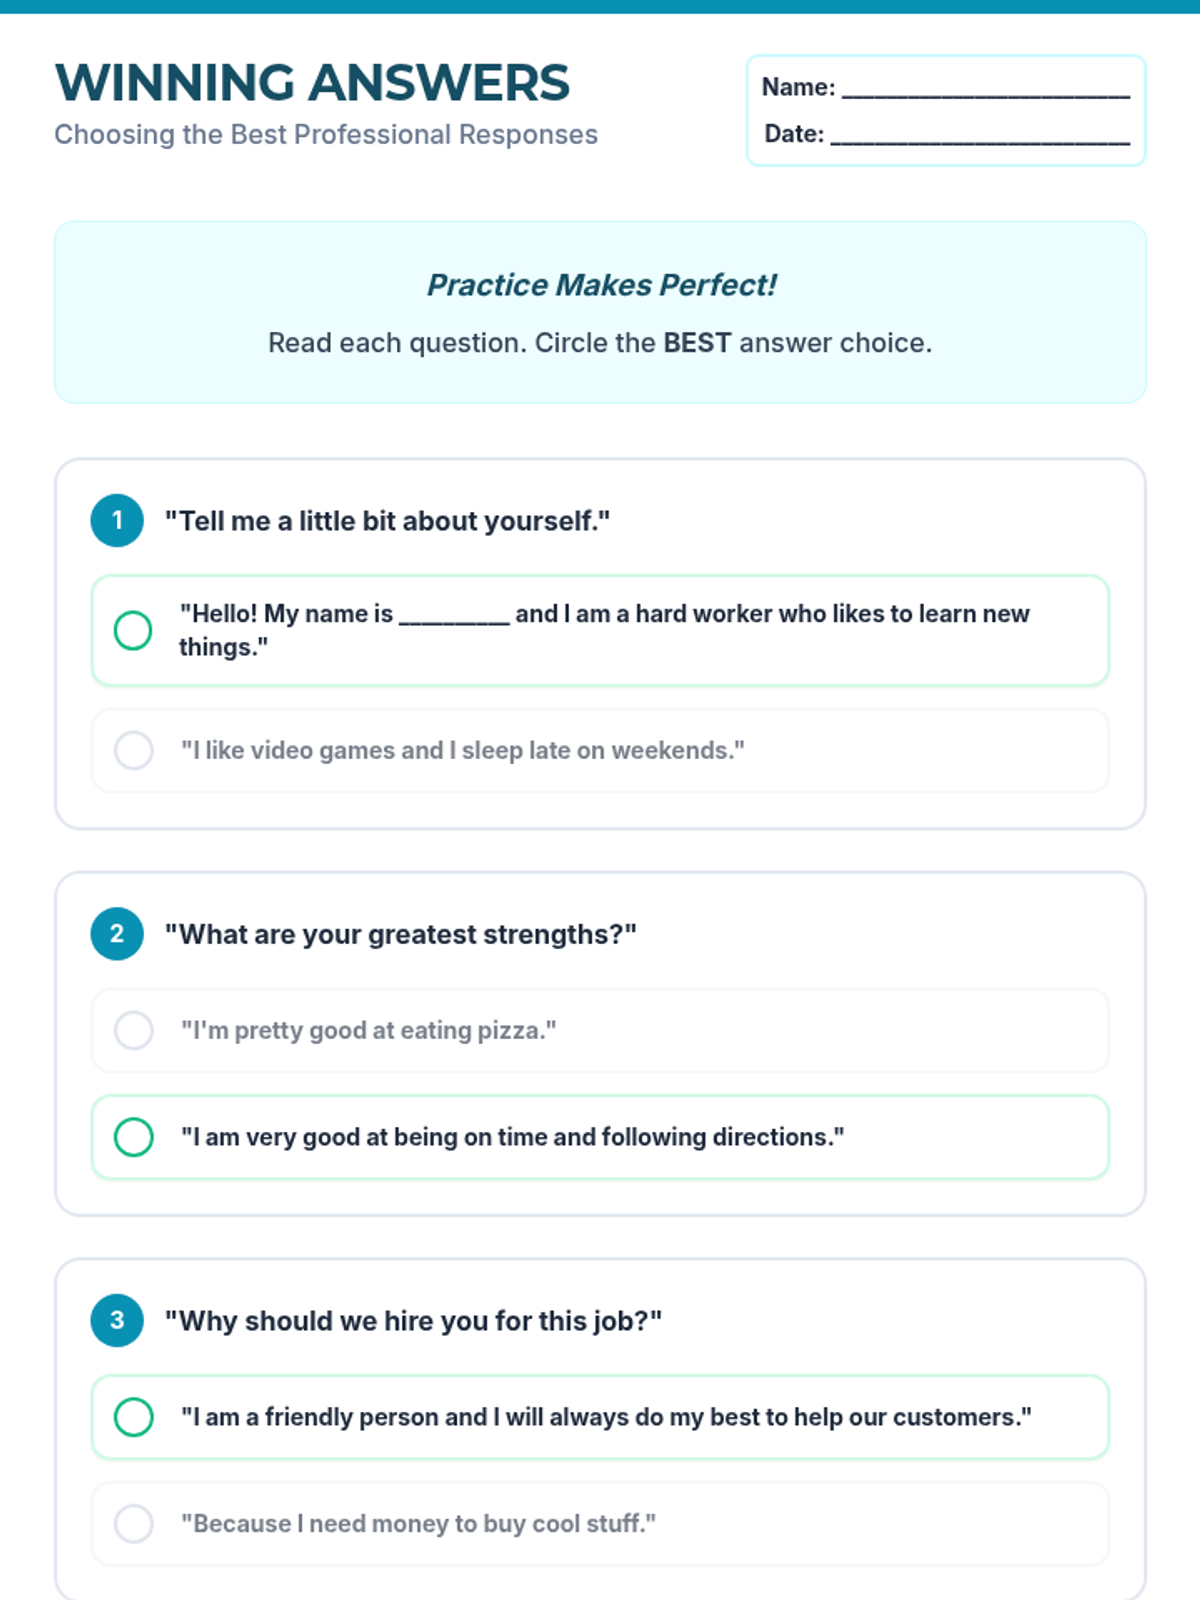The width and height of the screenshot is (1200, 1600).
Task: Choose the "I'm pretty good at eating pizza" radio
Action: [133, 1030]
